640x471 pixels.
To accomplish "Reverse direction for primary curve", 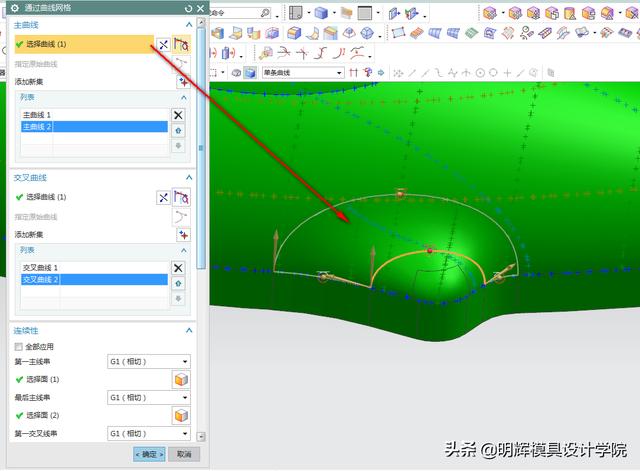I will point(163,45).
